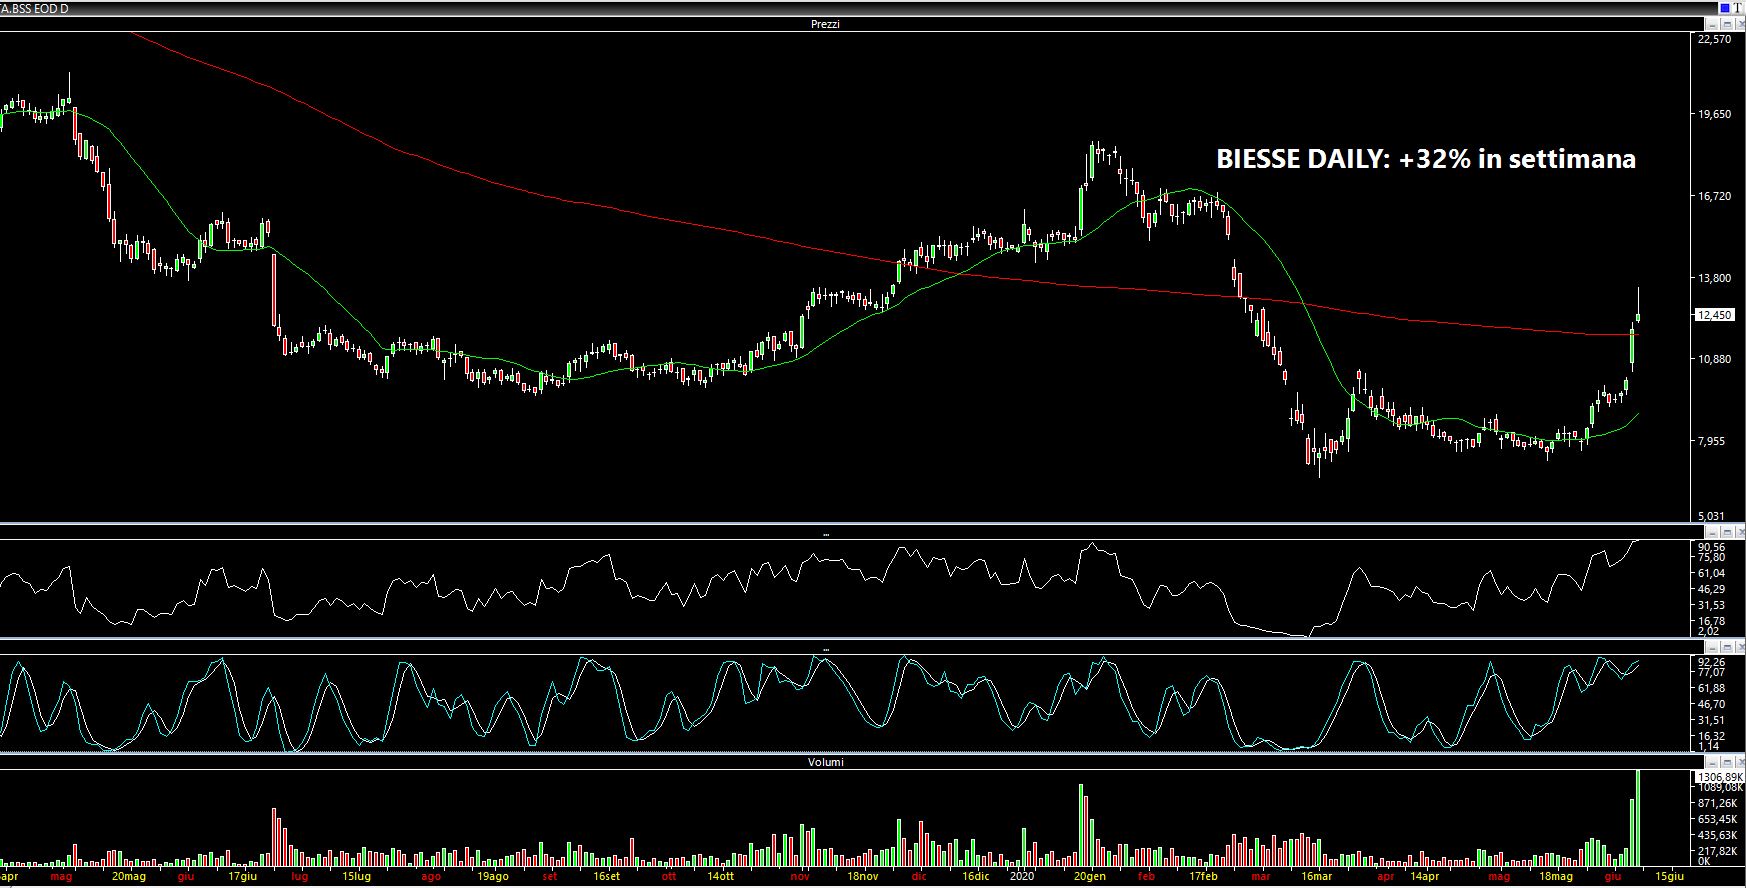Viewport: 1746px width, 888px height.
Task: Maximize the Volumi panel
Action: pyautogui.click(x=1725, y=761)
